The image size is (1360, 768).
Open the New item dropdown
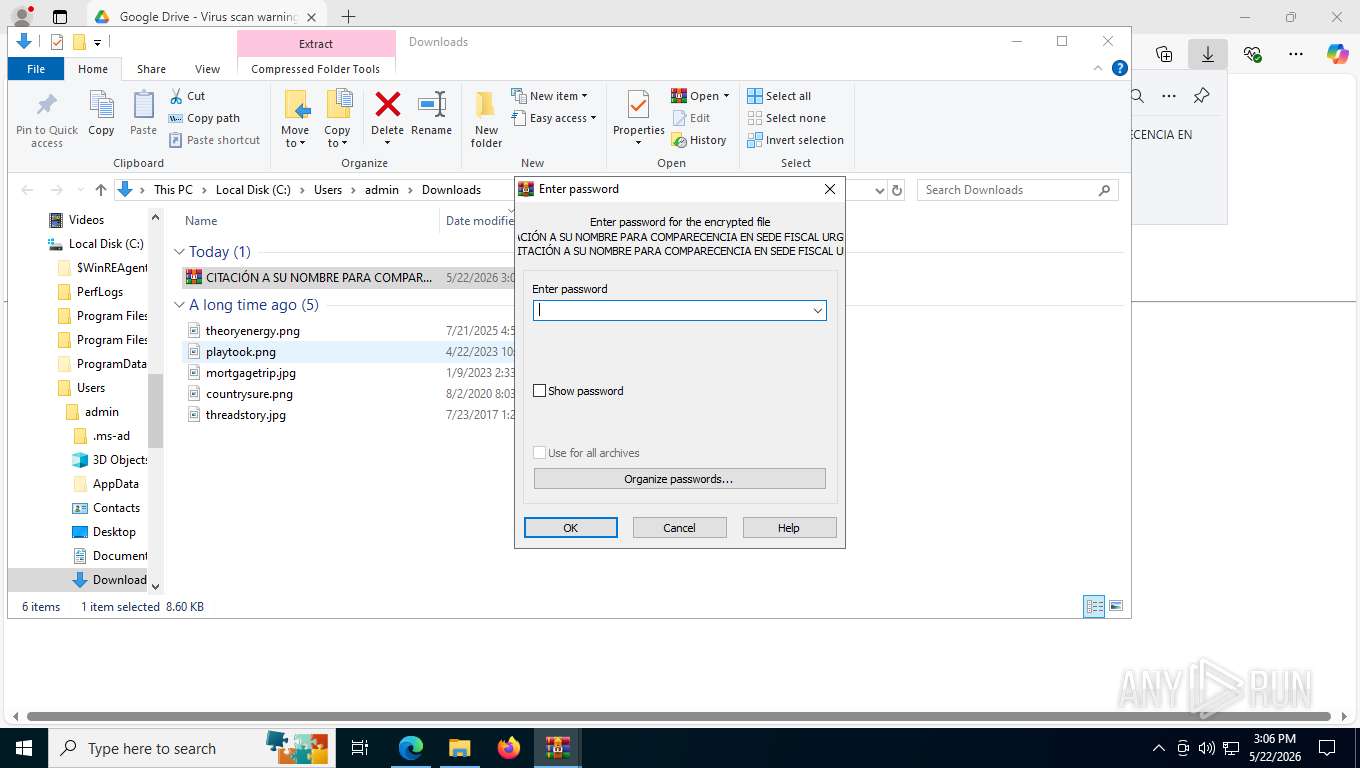point(549,96)
